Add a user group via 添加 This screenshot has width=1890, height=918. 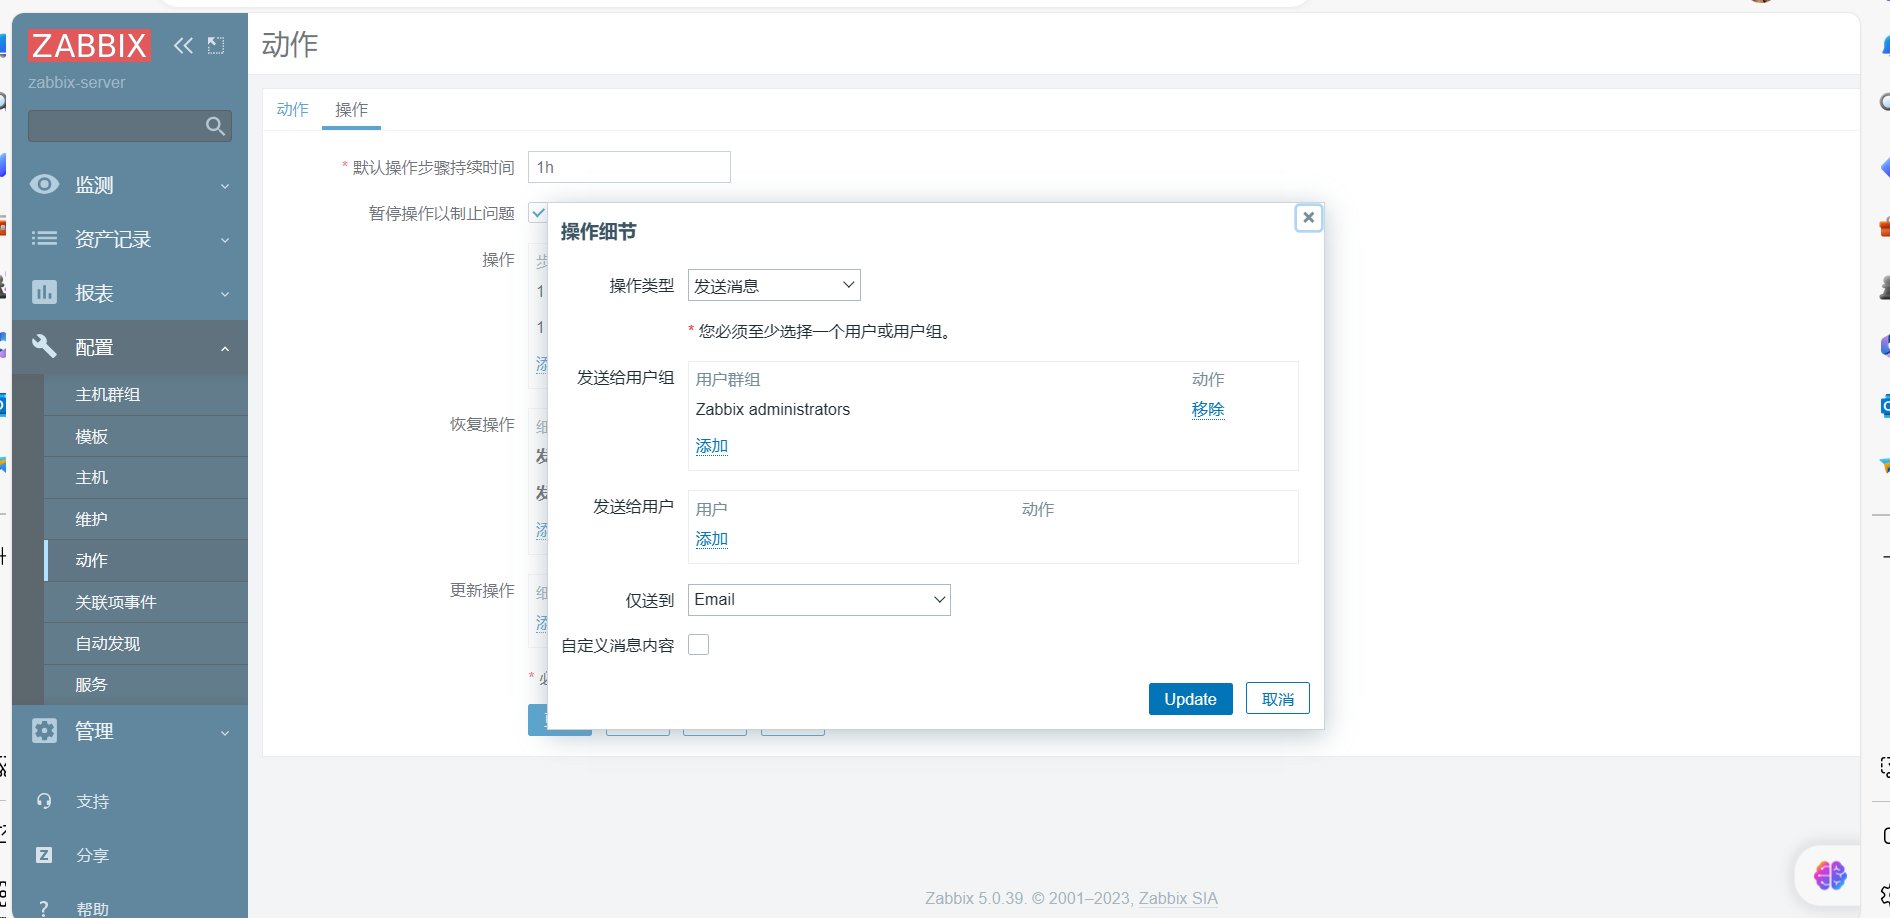click(711, 446)
